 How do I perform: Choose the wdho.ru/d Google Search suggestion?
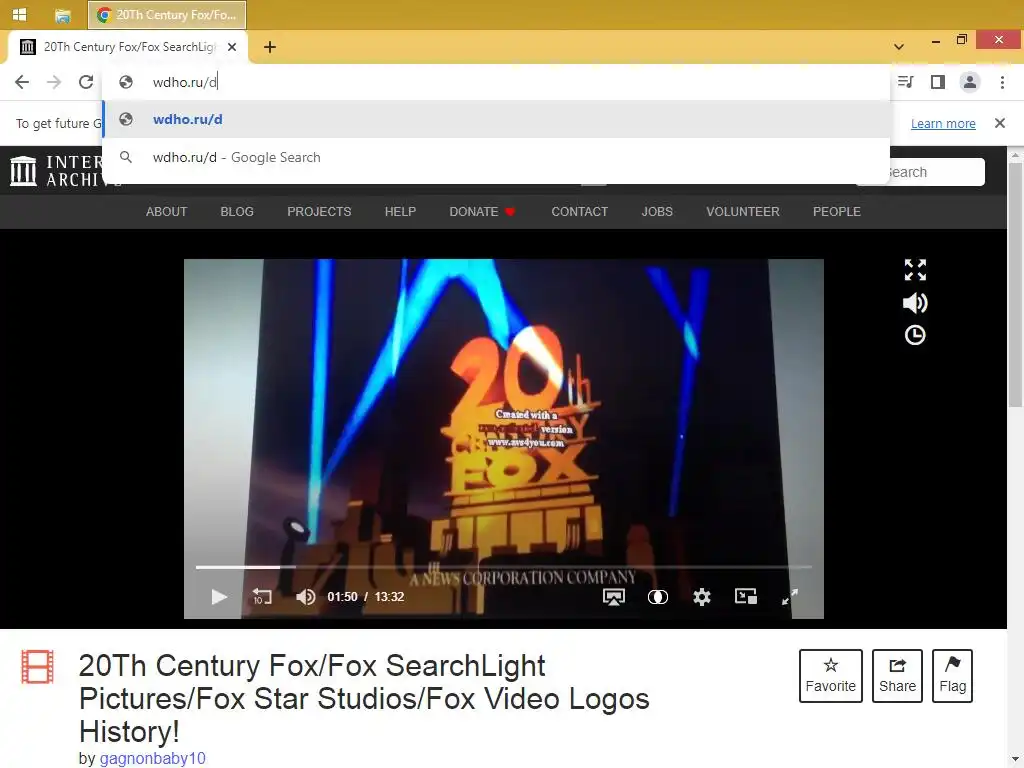tap(496, 157)
